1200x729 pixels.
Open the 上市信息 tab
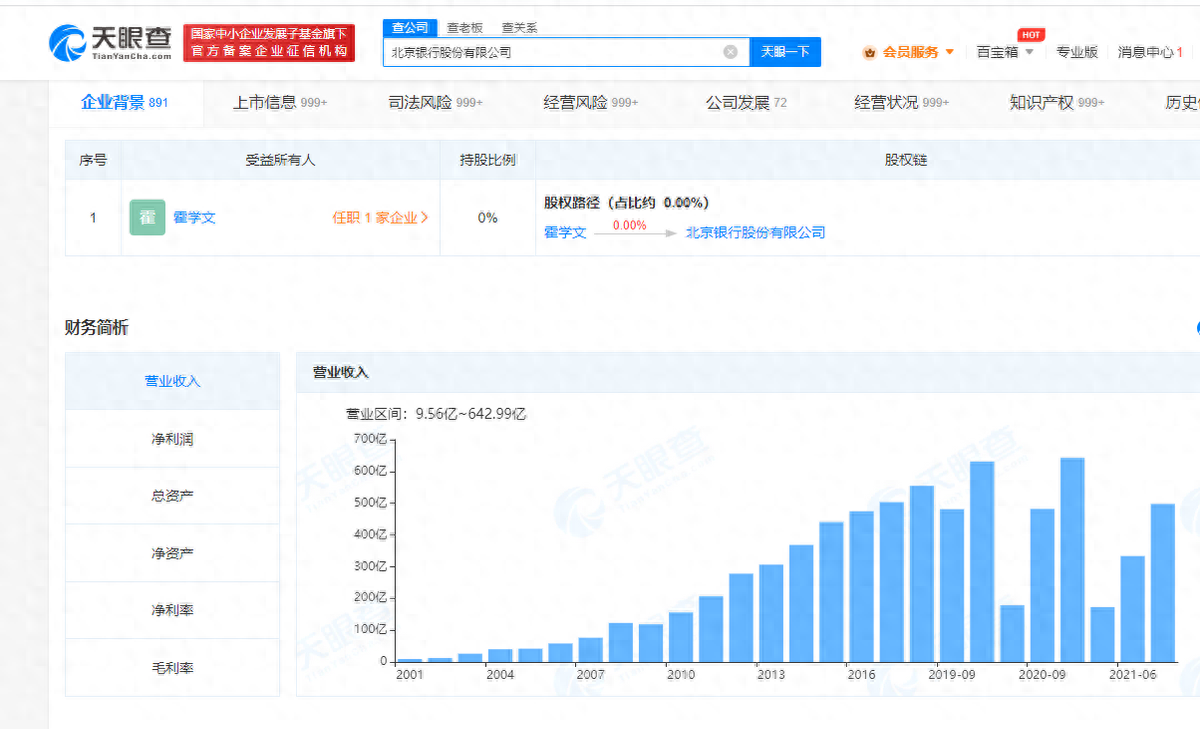pyautogui.click(x=280, y=102)
